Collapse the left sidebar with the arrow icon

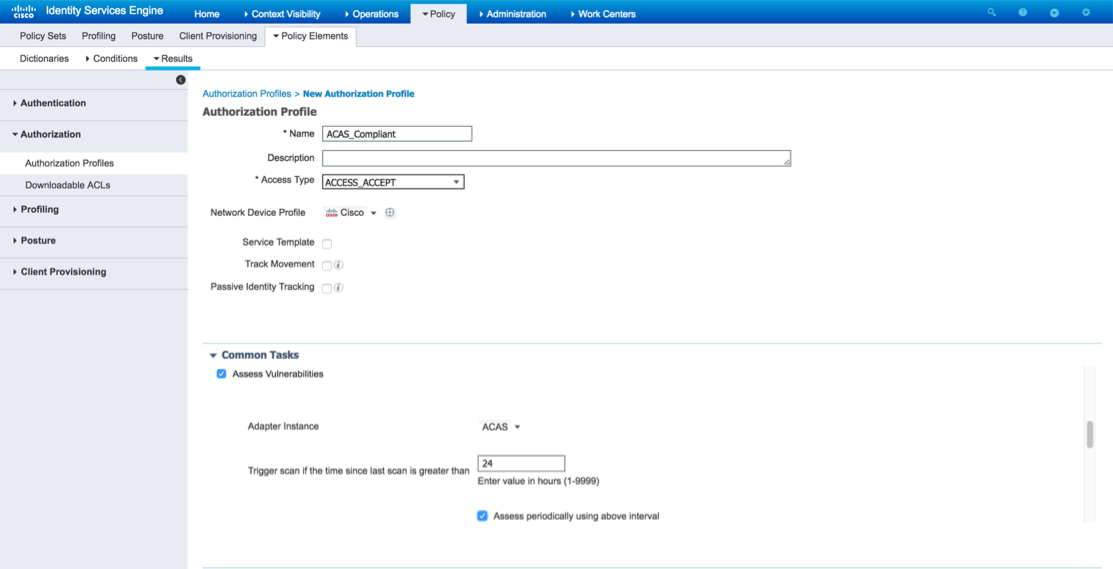(x=180, y=80)
